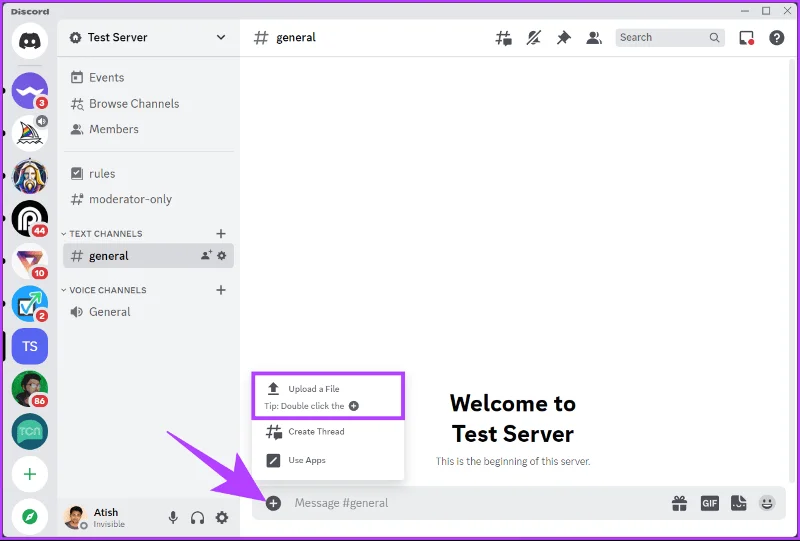Open Atish user profile panel
Image resolution: width=800 pixels, height=541 pixels.
coord(95,518)
